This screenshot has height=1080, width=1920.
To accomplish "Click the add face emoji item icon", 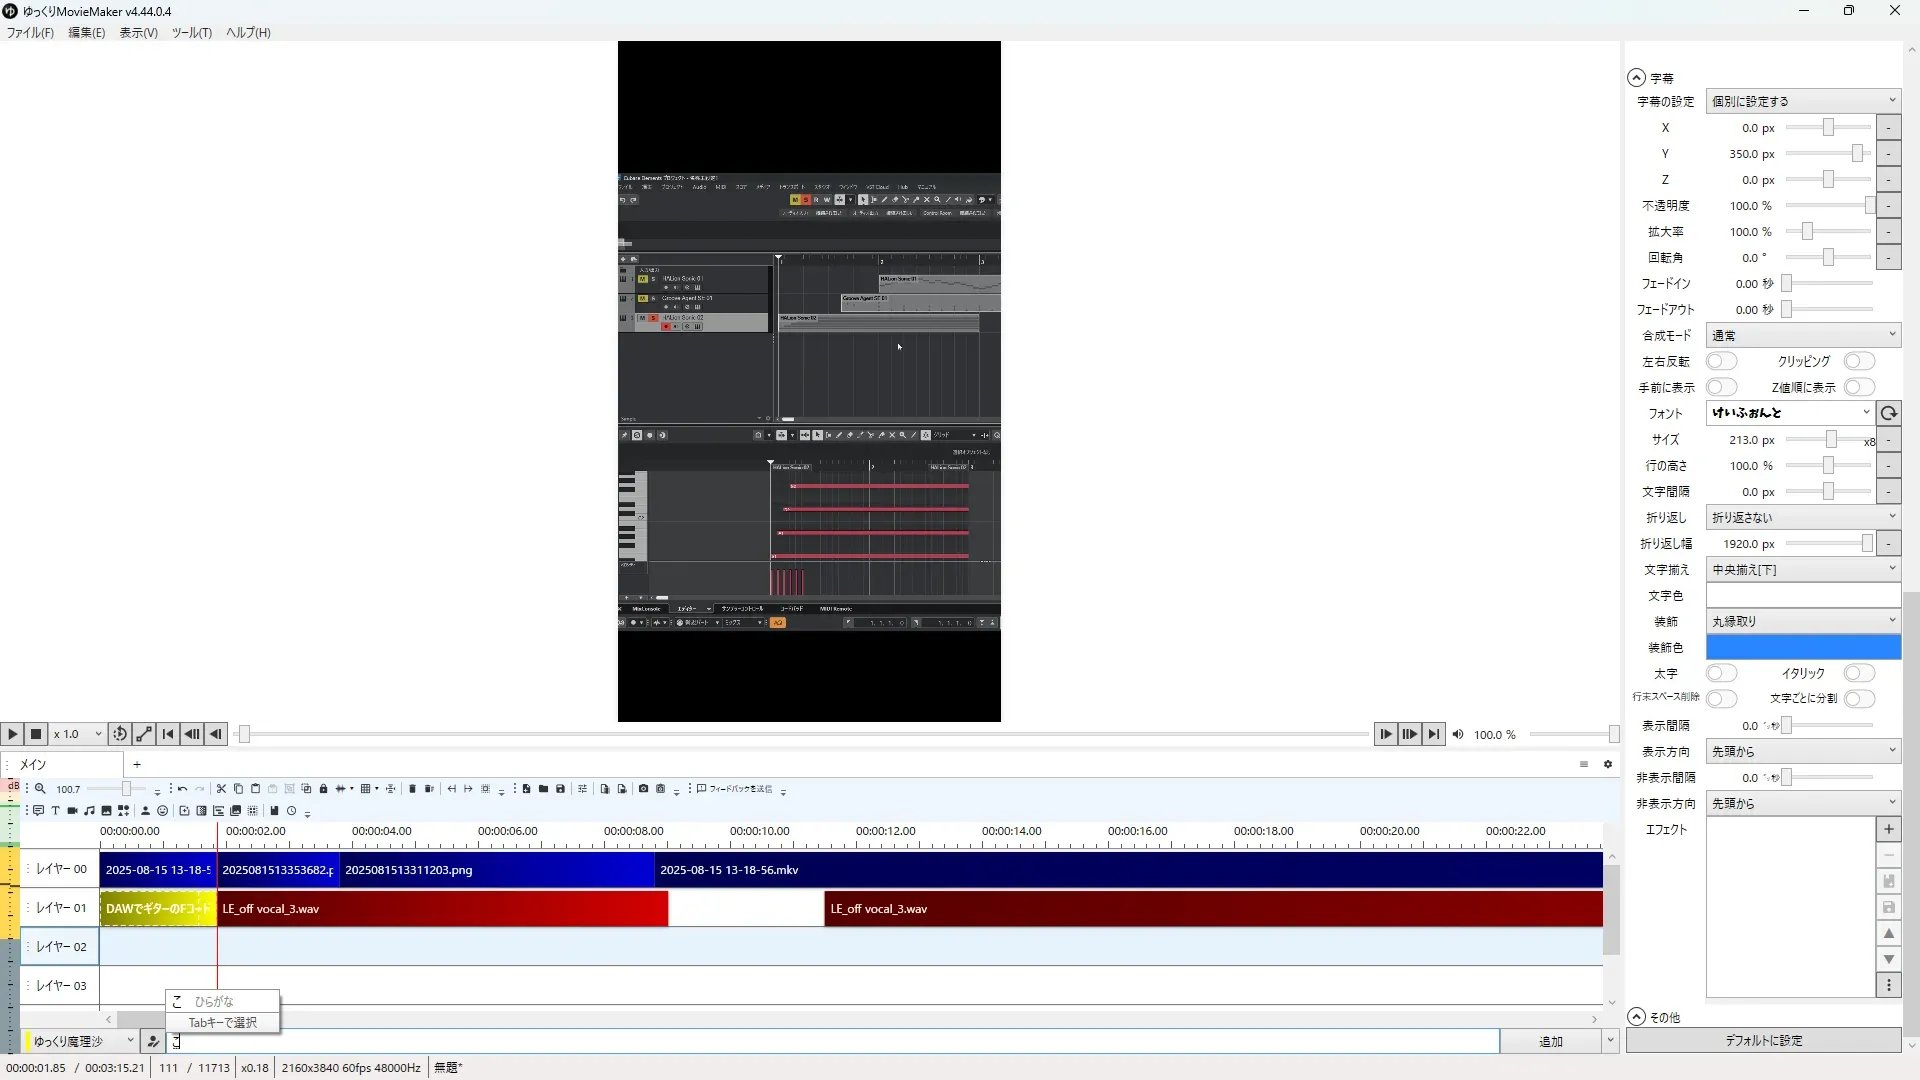I will [x=162, y=811].
